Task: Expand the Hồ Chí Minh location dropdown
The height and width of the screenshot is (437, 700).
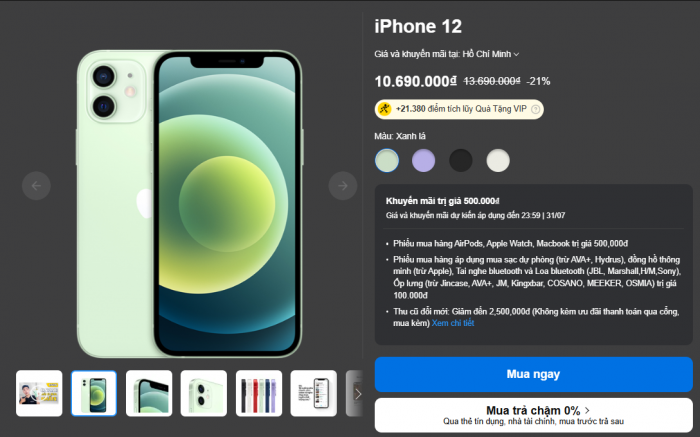Action: (x=491, y=54)
